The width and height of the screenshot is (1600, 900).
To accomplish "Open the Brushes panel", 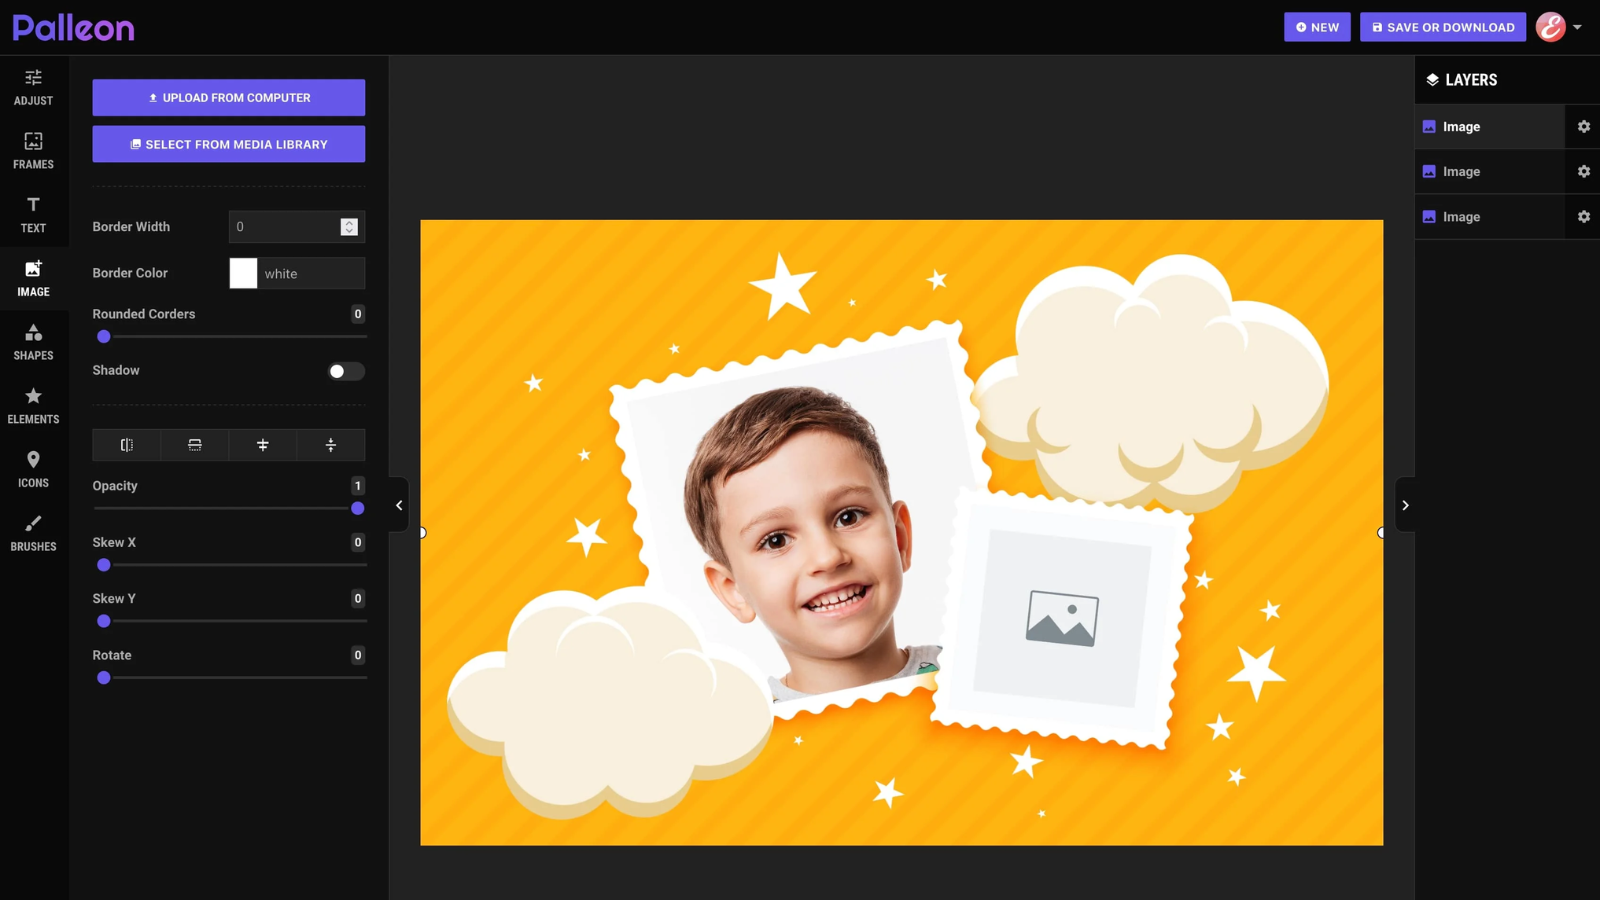I will coord(33,532).
